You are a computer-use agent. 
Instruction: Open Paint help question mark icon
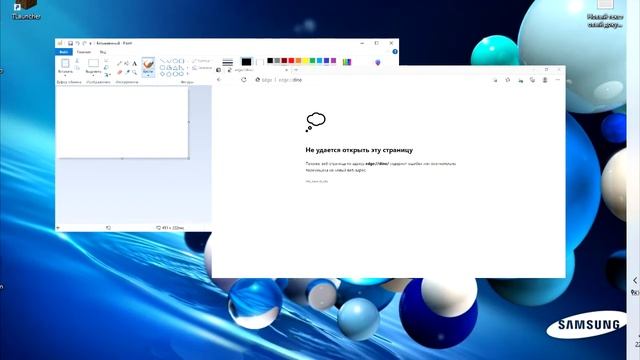pyautogui.click(x=395, y=52)
